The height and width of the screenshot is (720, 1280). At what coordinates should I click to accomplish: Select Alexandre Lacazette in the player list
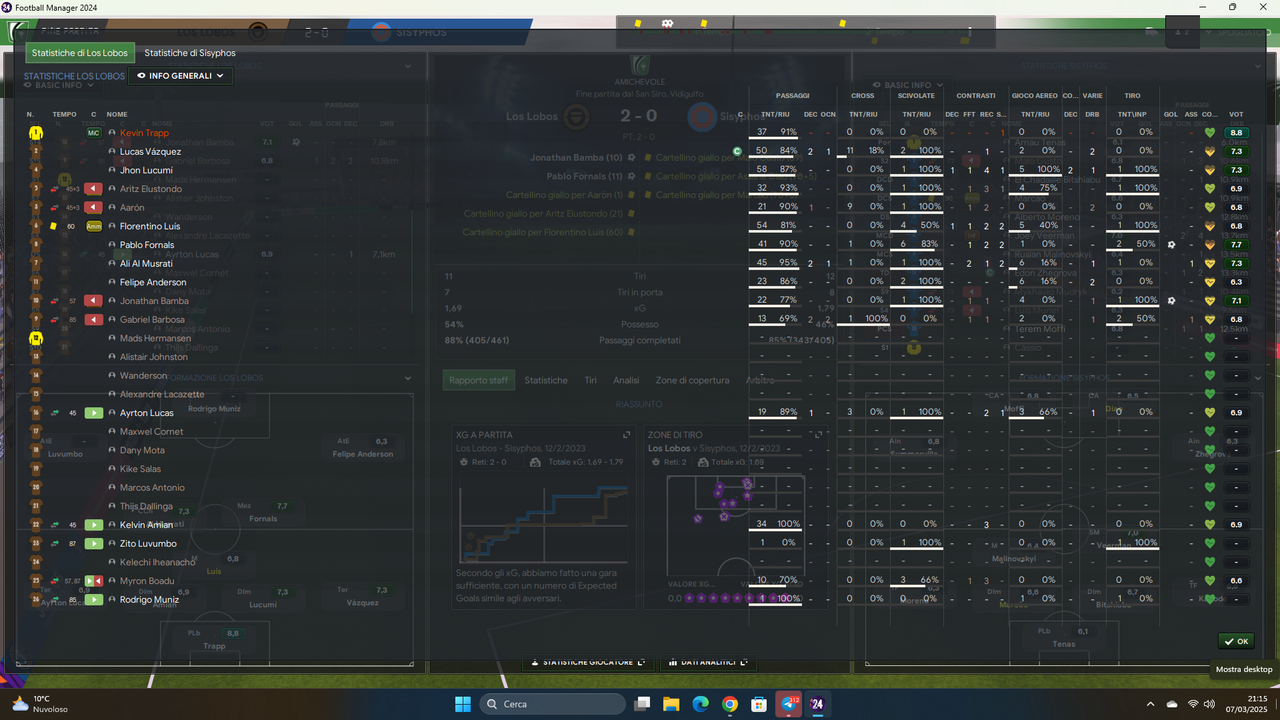pyautogui.click(x=162, y=395)
